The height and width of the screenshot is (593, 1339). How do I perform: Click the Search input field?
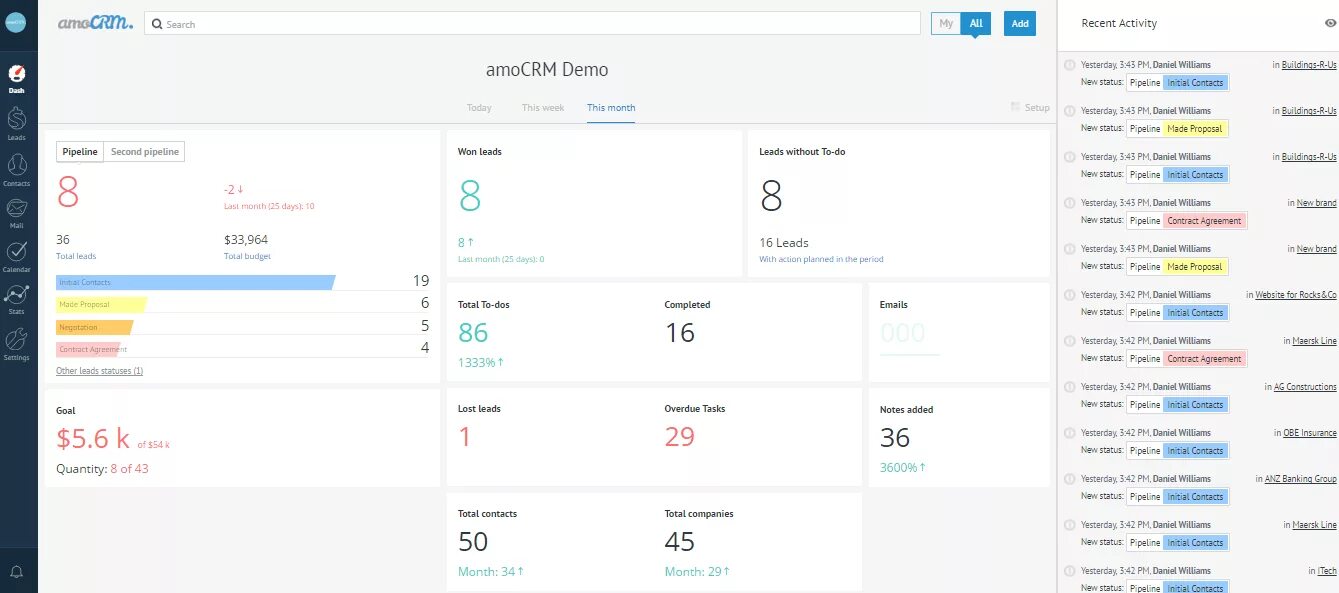(532, 23)
